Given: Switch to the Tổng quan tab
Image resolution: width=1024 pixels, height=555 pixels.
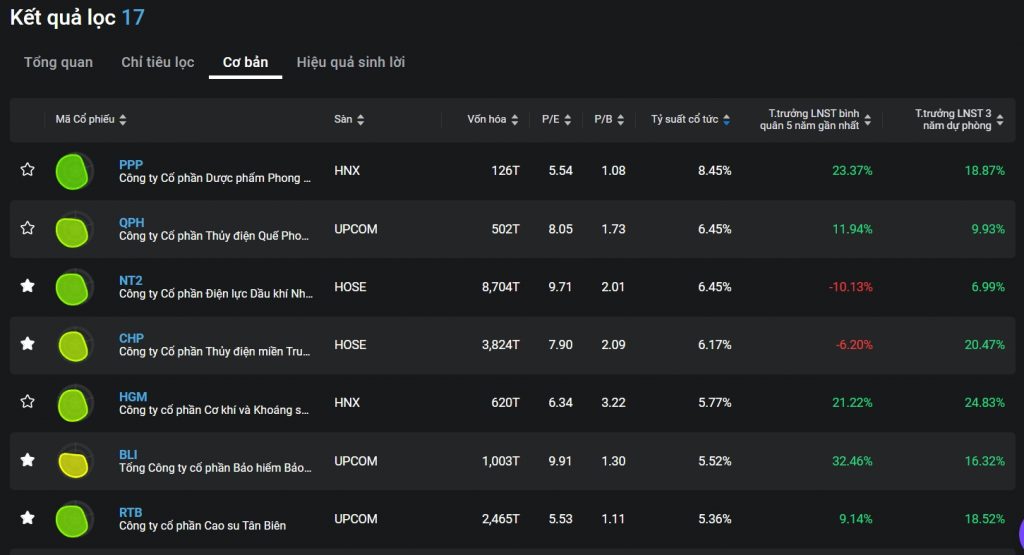Looking at the screenshot, I should click(x=58, y=62).
